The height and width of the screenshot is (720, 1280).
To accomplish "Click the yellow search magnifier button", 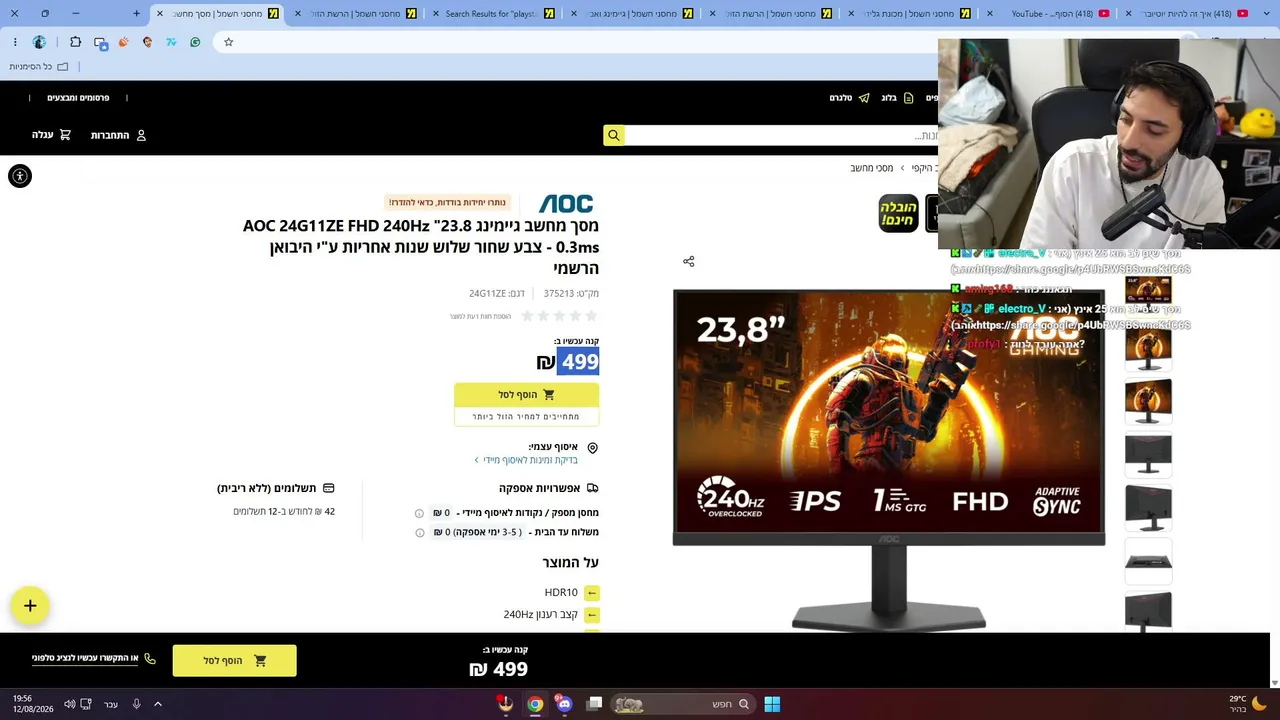I will tap(614, 135).
